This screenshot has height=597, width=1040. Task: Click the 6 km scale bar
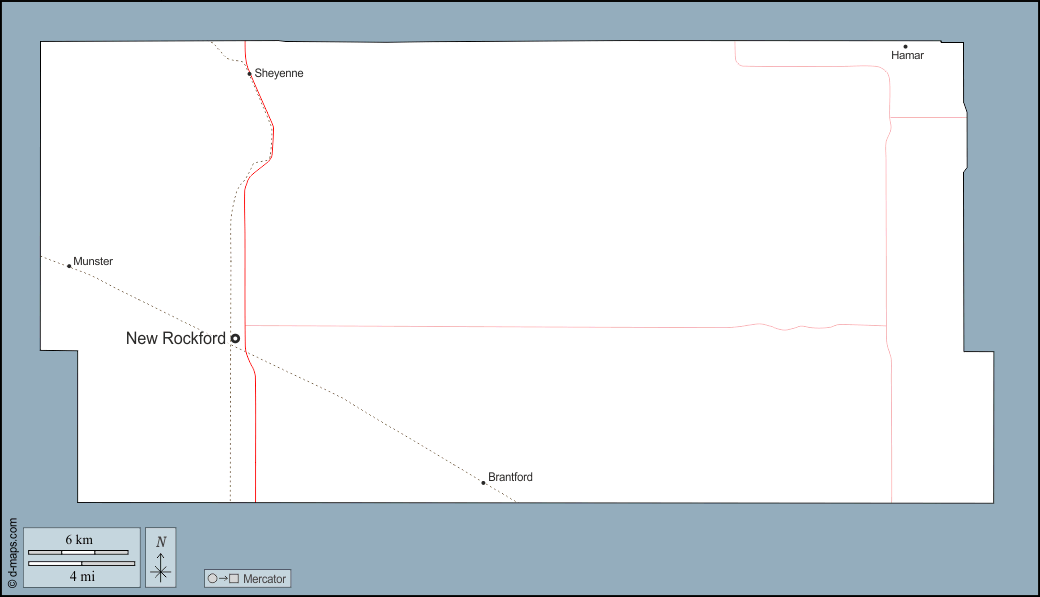click(x=78, y=552)
